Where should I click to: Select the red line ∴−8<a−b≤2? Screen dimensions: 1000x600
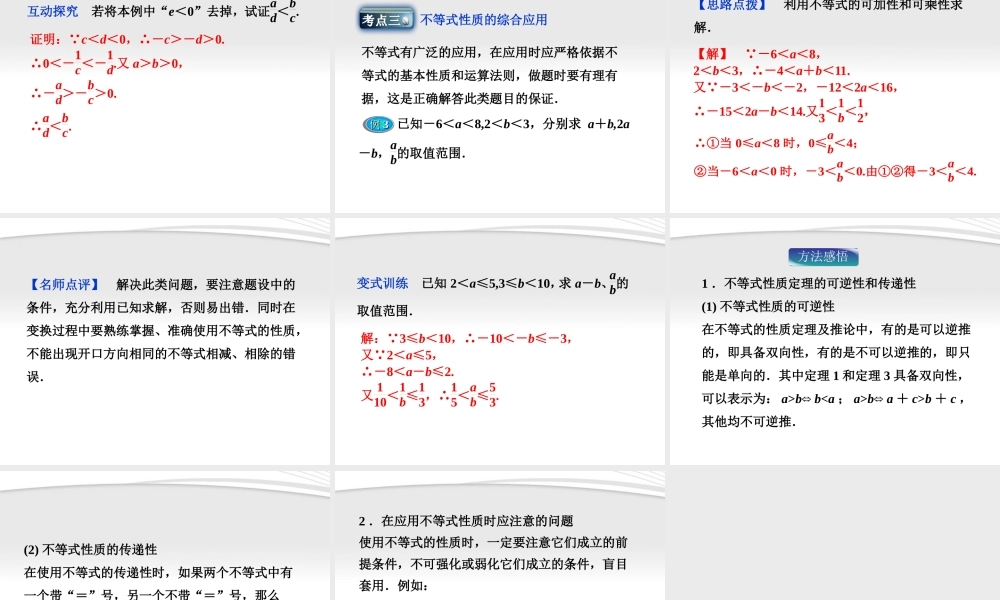(x=408, y=371)
